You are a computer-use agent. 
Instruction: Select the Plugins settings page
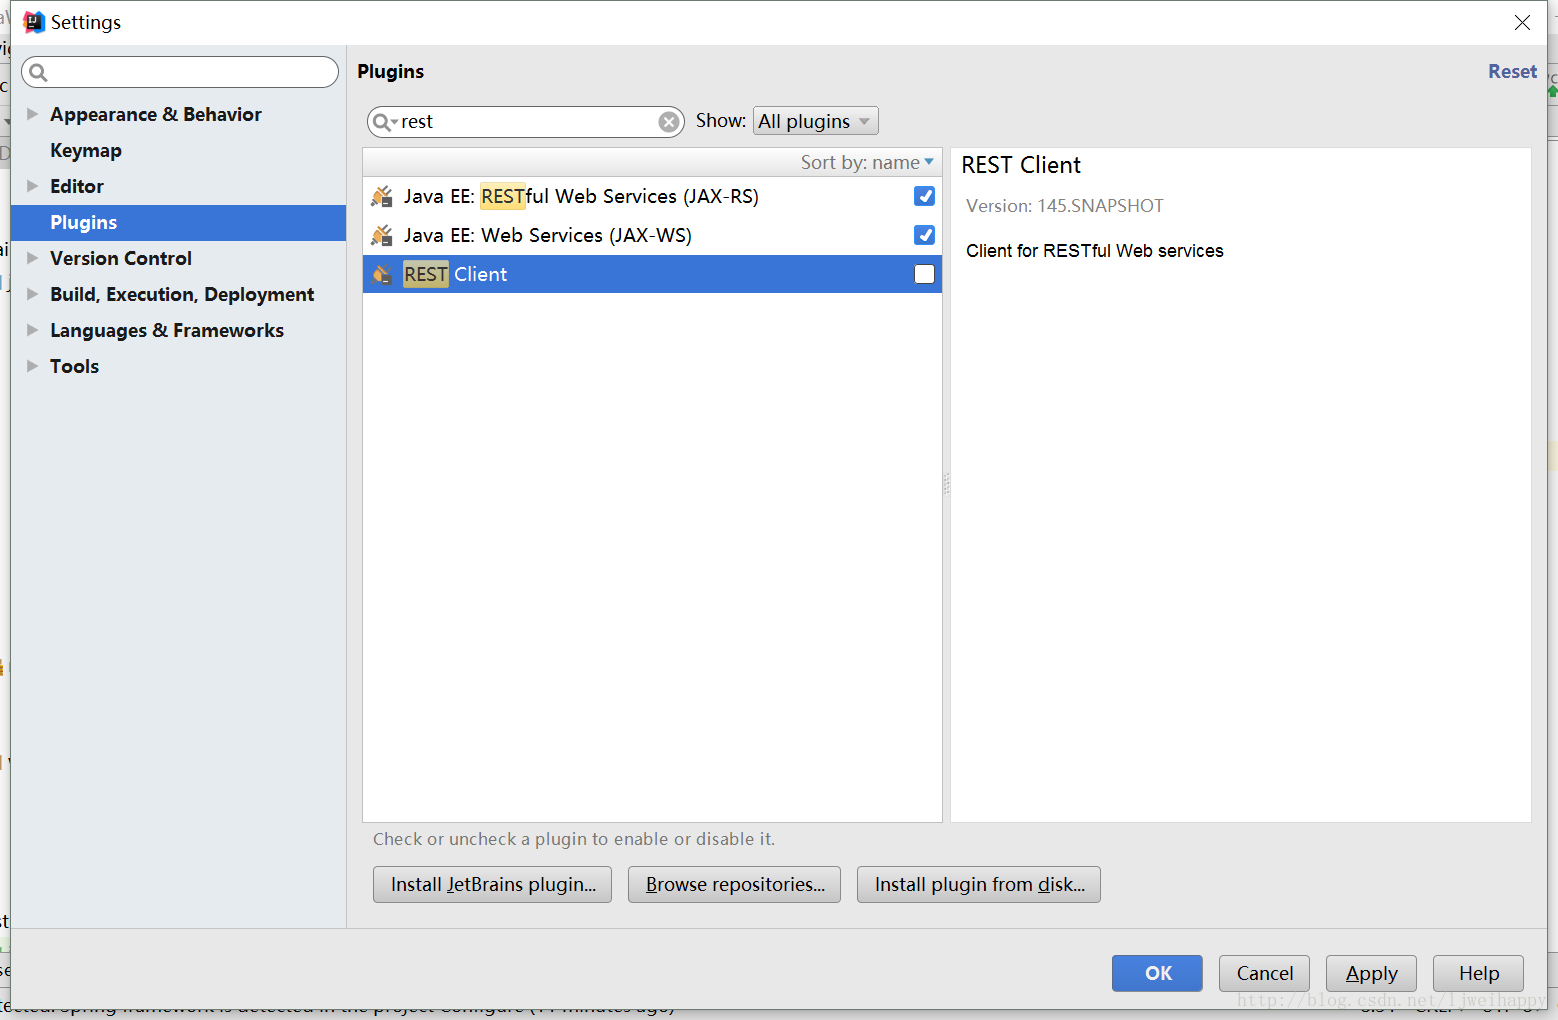178,222
